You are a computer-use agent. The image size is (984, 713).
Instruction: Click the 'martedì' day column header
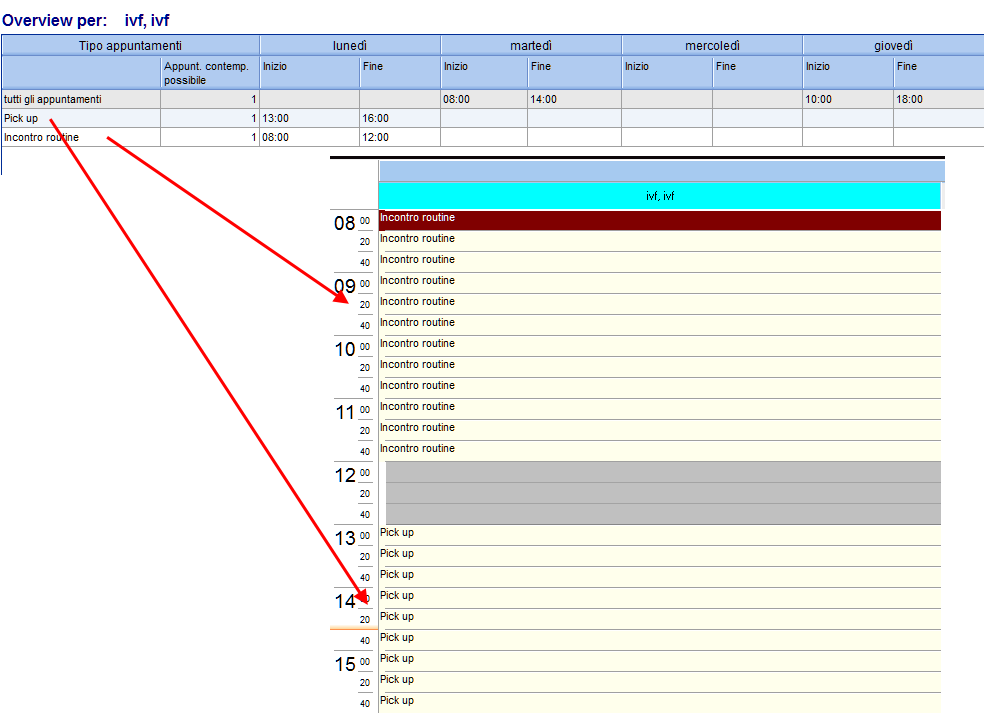pyautogui.click(x=531, y=45)
